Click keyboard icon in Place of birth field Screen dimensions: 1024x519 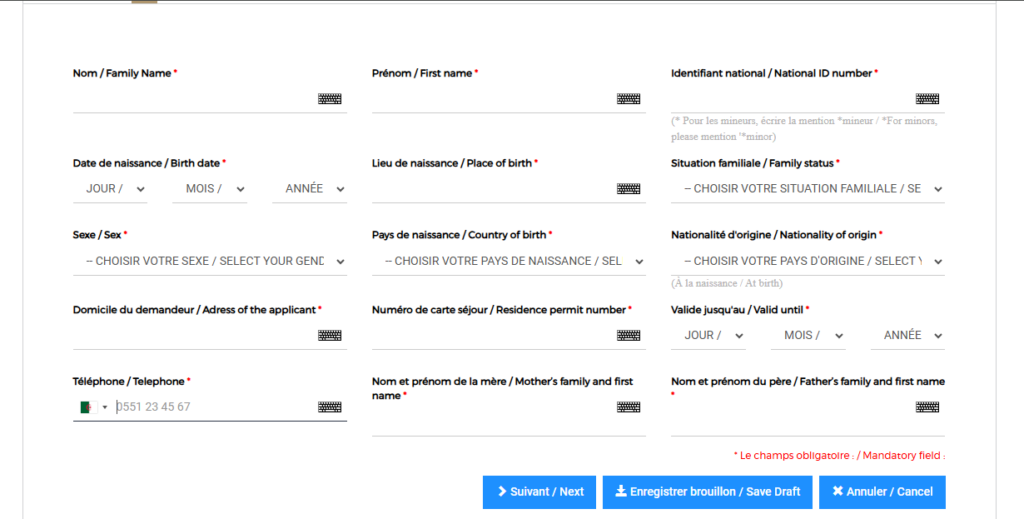(628, 189)
